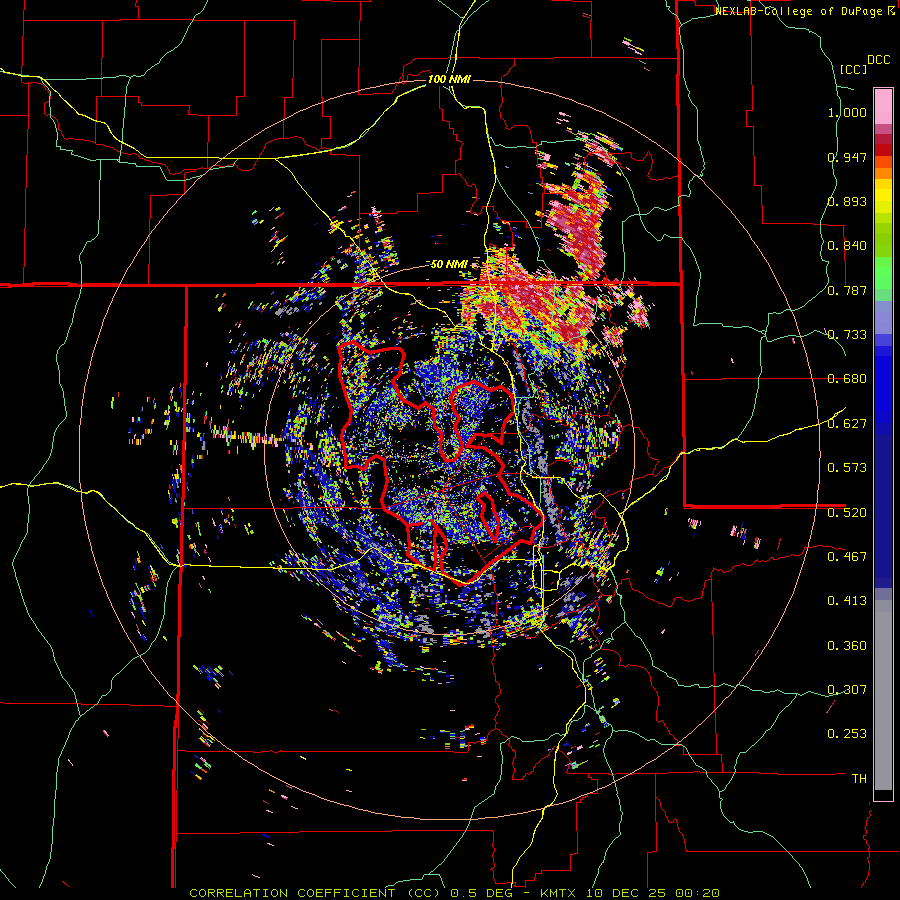Select the 0.520 scale value
This screenshot has height=900, width=900.
pyautogui.click(x=847, y=512)
